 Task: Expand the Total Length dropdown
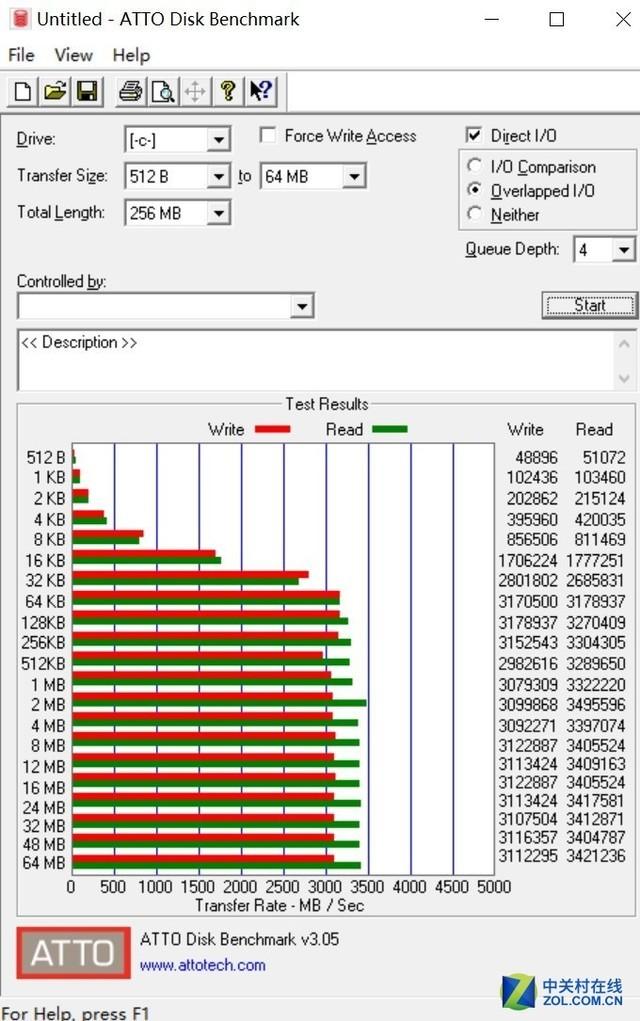coord(219,213)
